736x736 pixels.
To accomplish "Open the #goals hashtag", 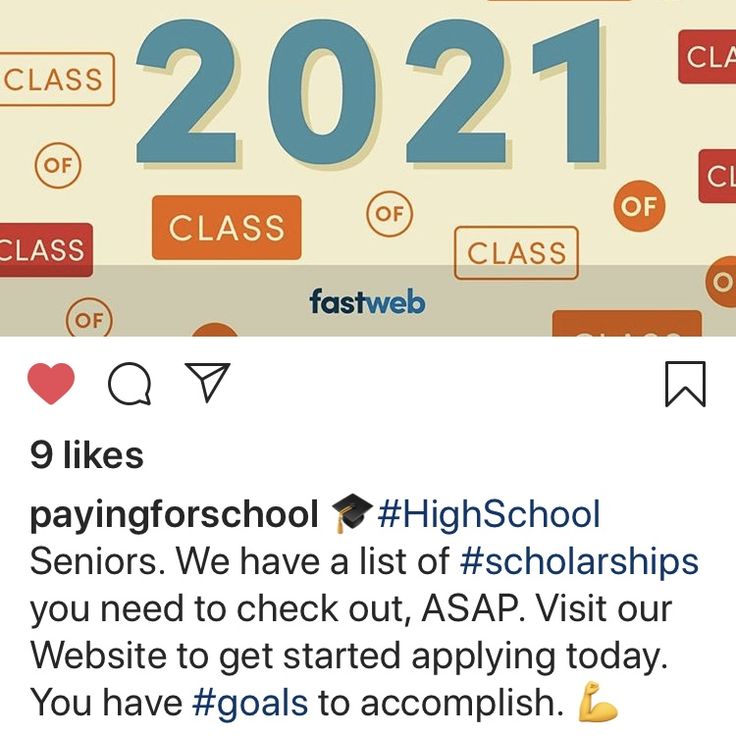I will pyautogui.click(x=250, y=703).
